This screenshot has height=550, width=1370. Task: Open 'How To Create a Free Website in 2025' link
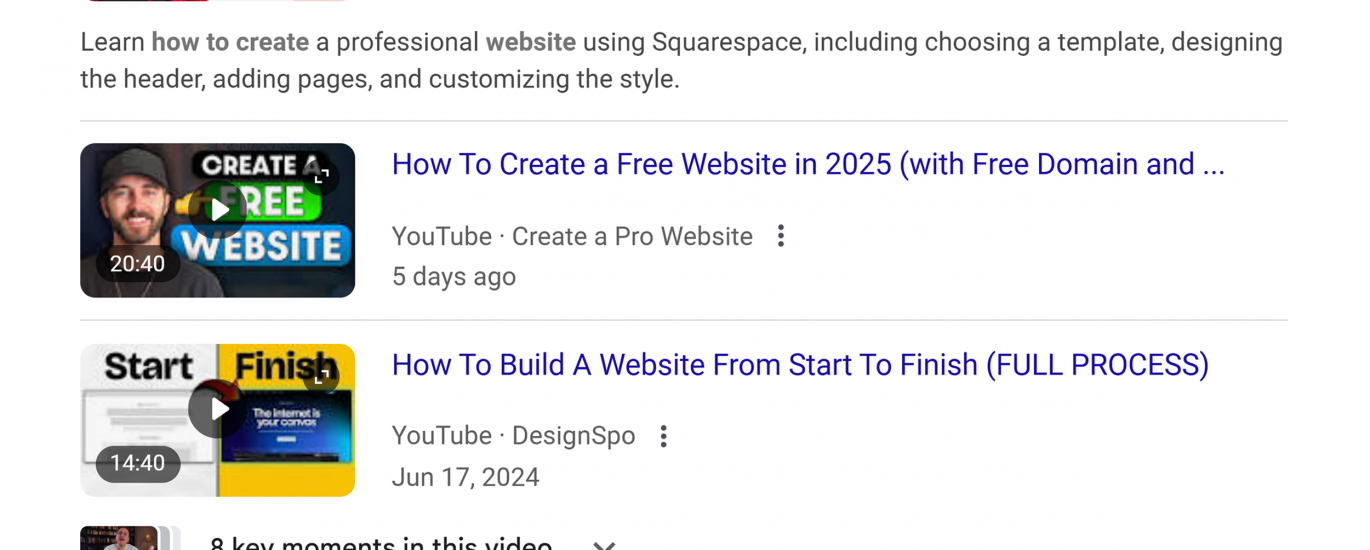(x=808, y=164)
